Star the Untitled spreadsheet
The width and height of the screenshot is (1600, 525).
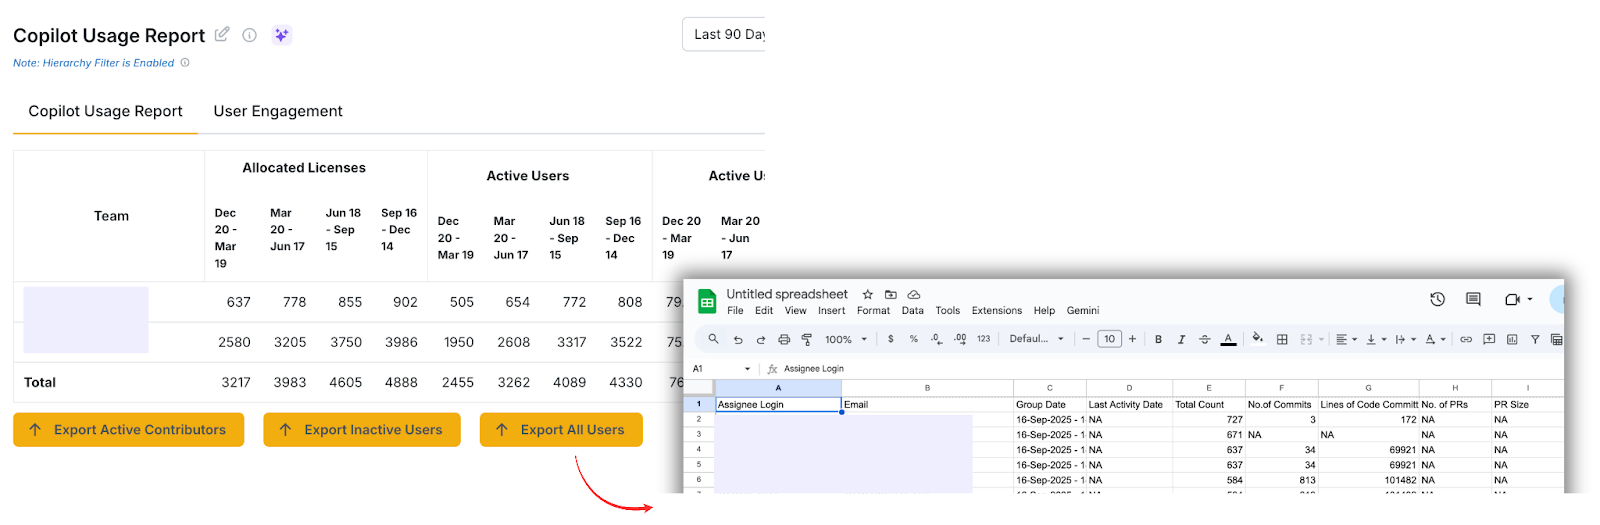tap(868, 295)
